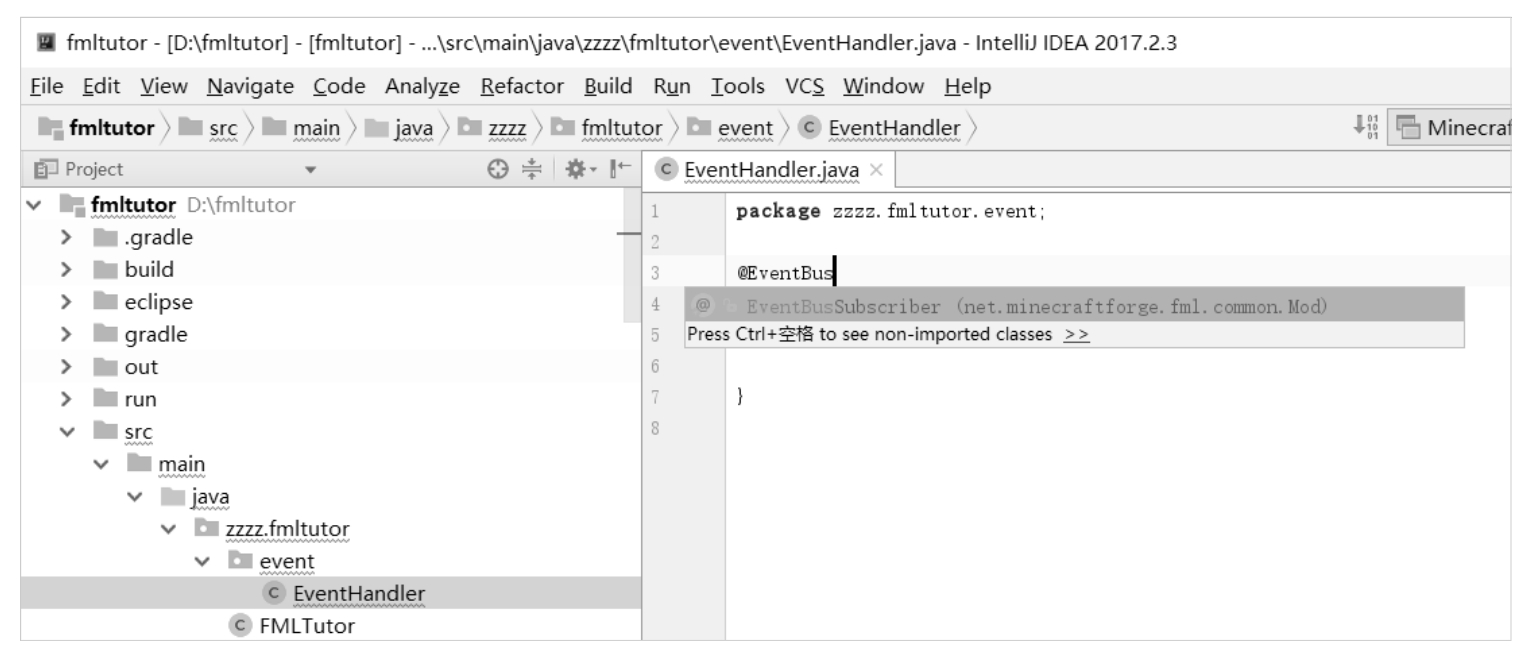This screenshot has height=653, width=1529.
Task: Collapse the event package node
Action: pos(204,562)
